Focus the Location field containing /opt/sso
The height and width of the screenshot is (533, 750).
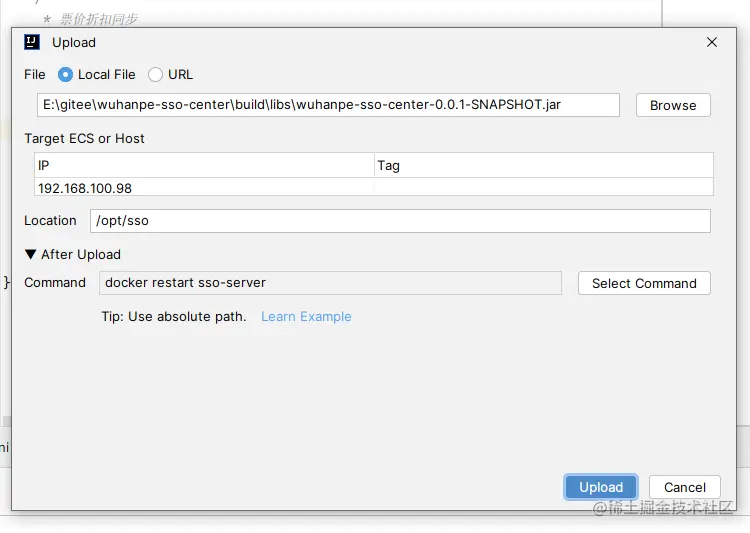point(400,221)
